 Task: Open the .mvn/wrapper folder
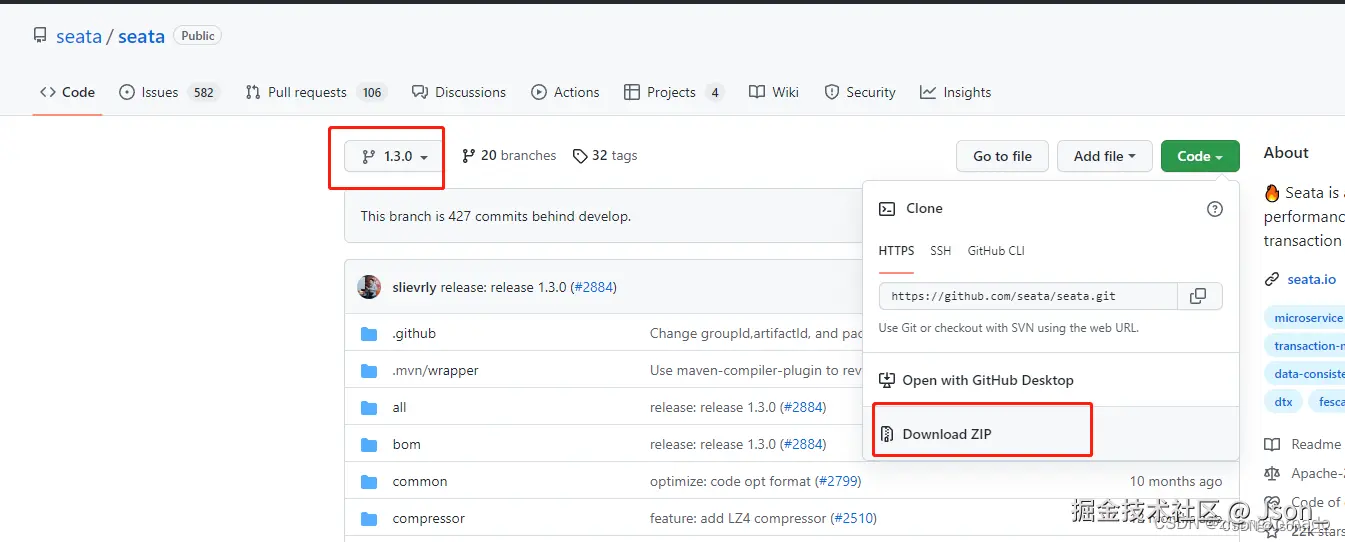(435, 370)
